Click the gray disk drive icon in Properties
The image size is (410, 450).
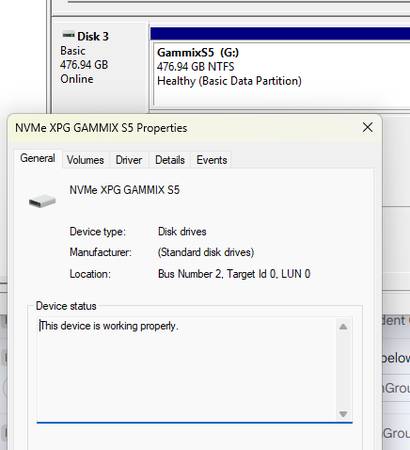point(42,201)
